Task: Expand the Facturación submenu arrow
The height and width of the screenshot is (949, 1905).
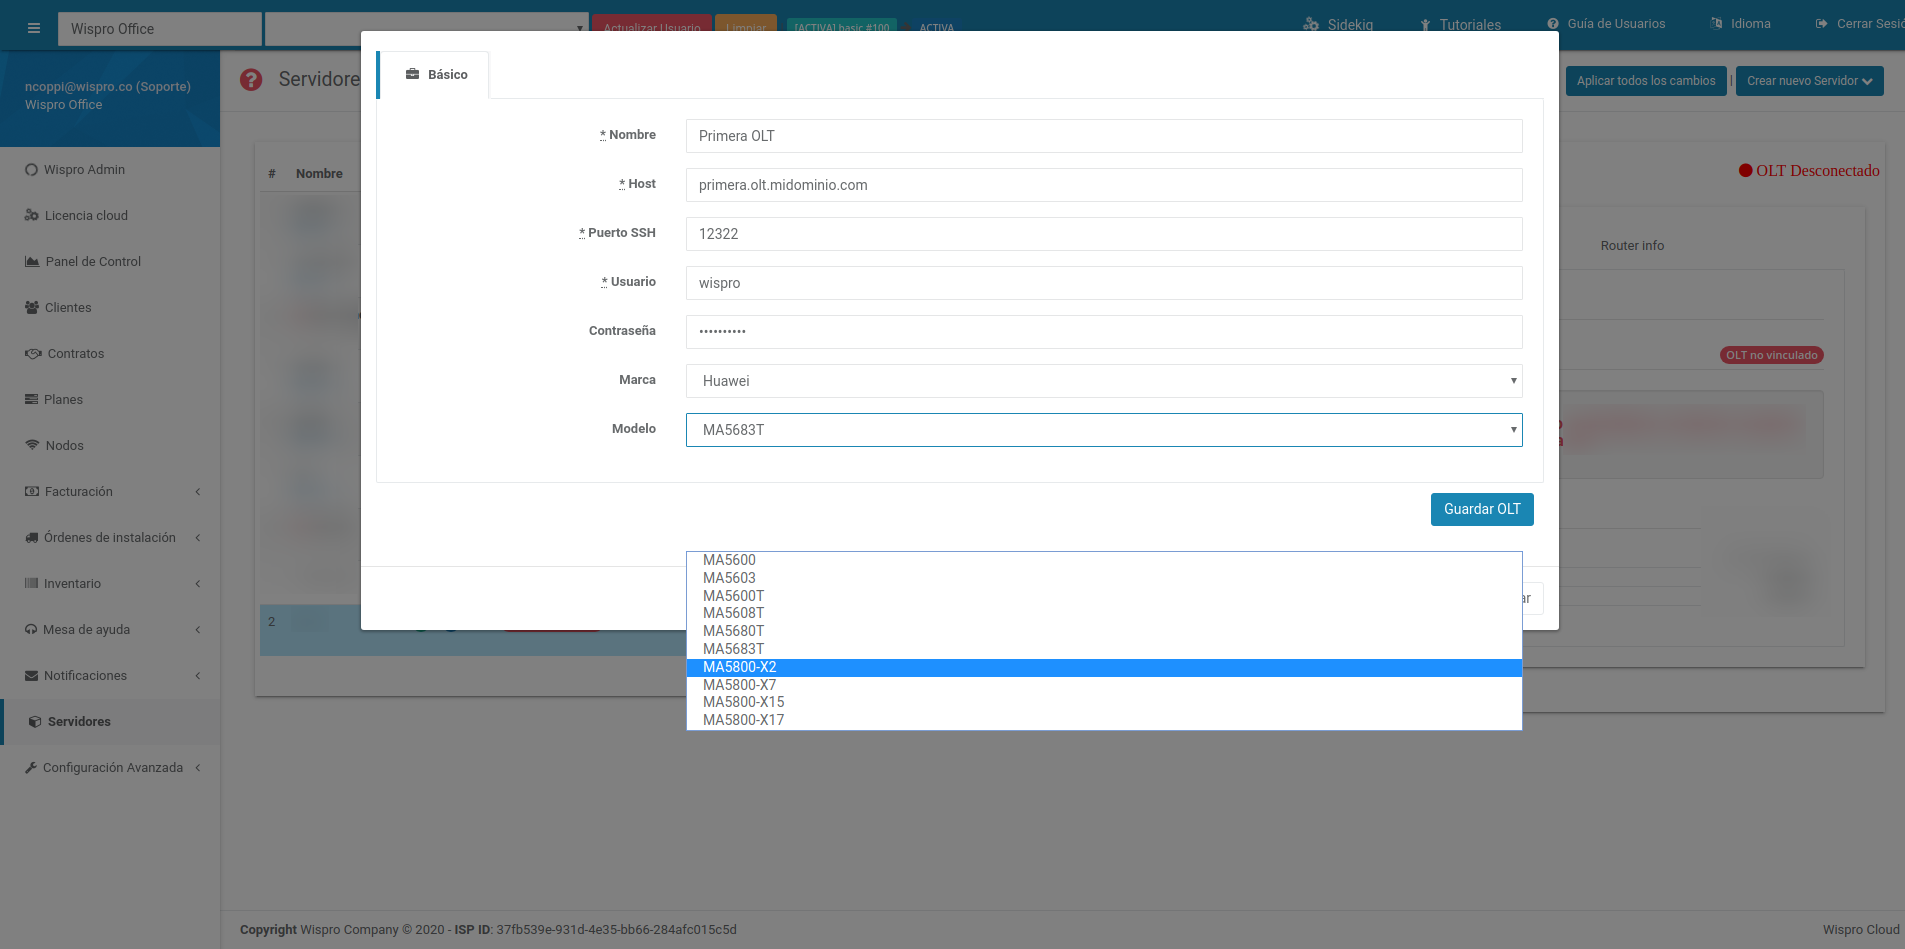Action: (198, 492)
